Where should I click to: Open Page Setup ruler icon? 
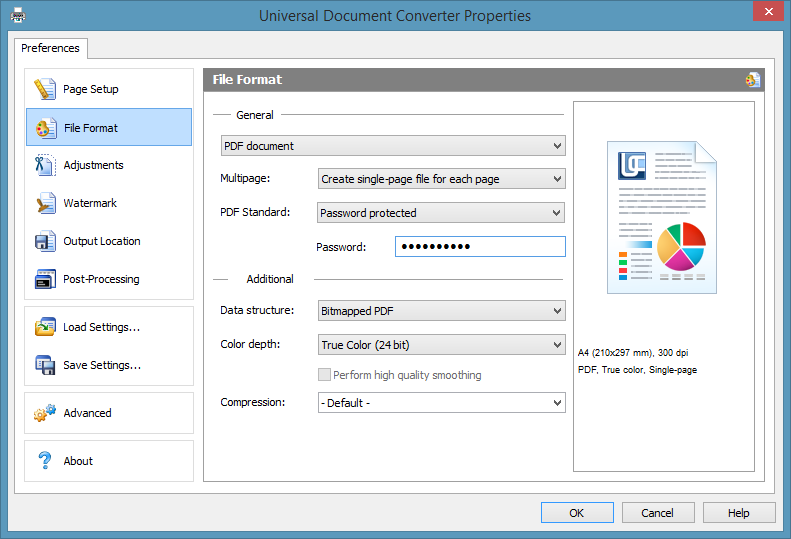(x=45, y=89)
